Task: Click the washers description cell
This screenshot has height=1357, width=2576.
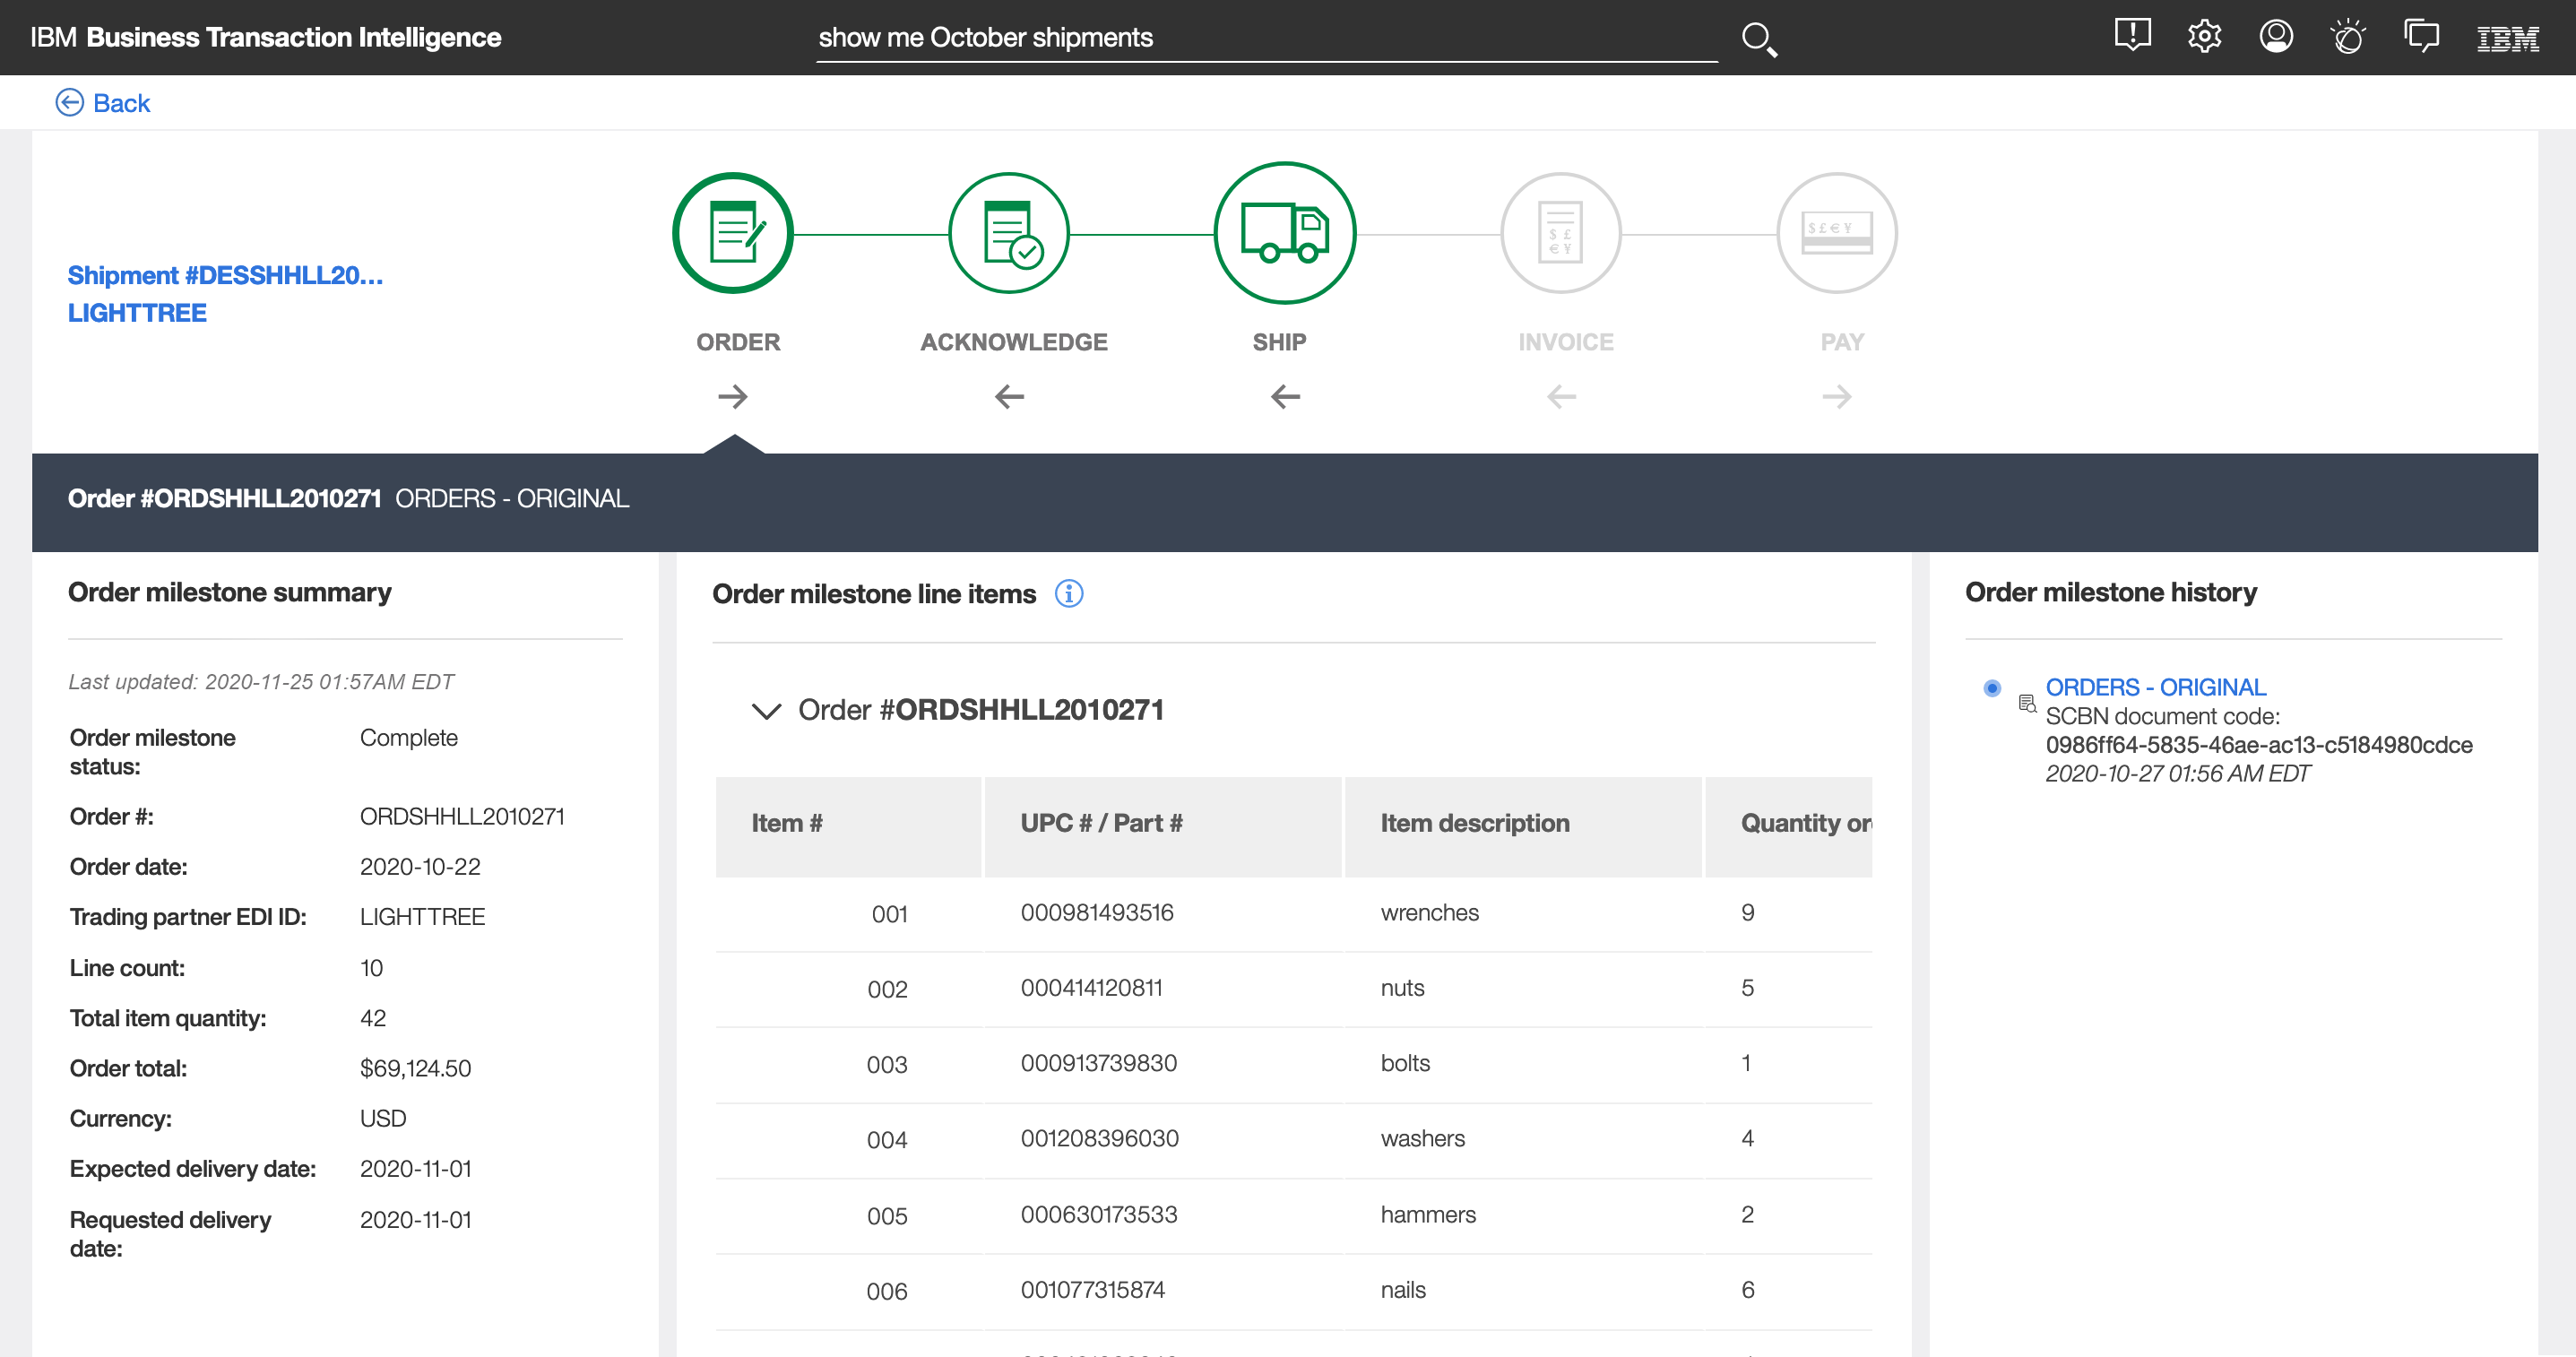Action: pyautogui.click(x=1422, y=1138)
